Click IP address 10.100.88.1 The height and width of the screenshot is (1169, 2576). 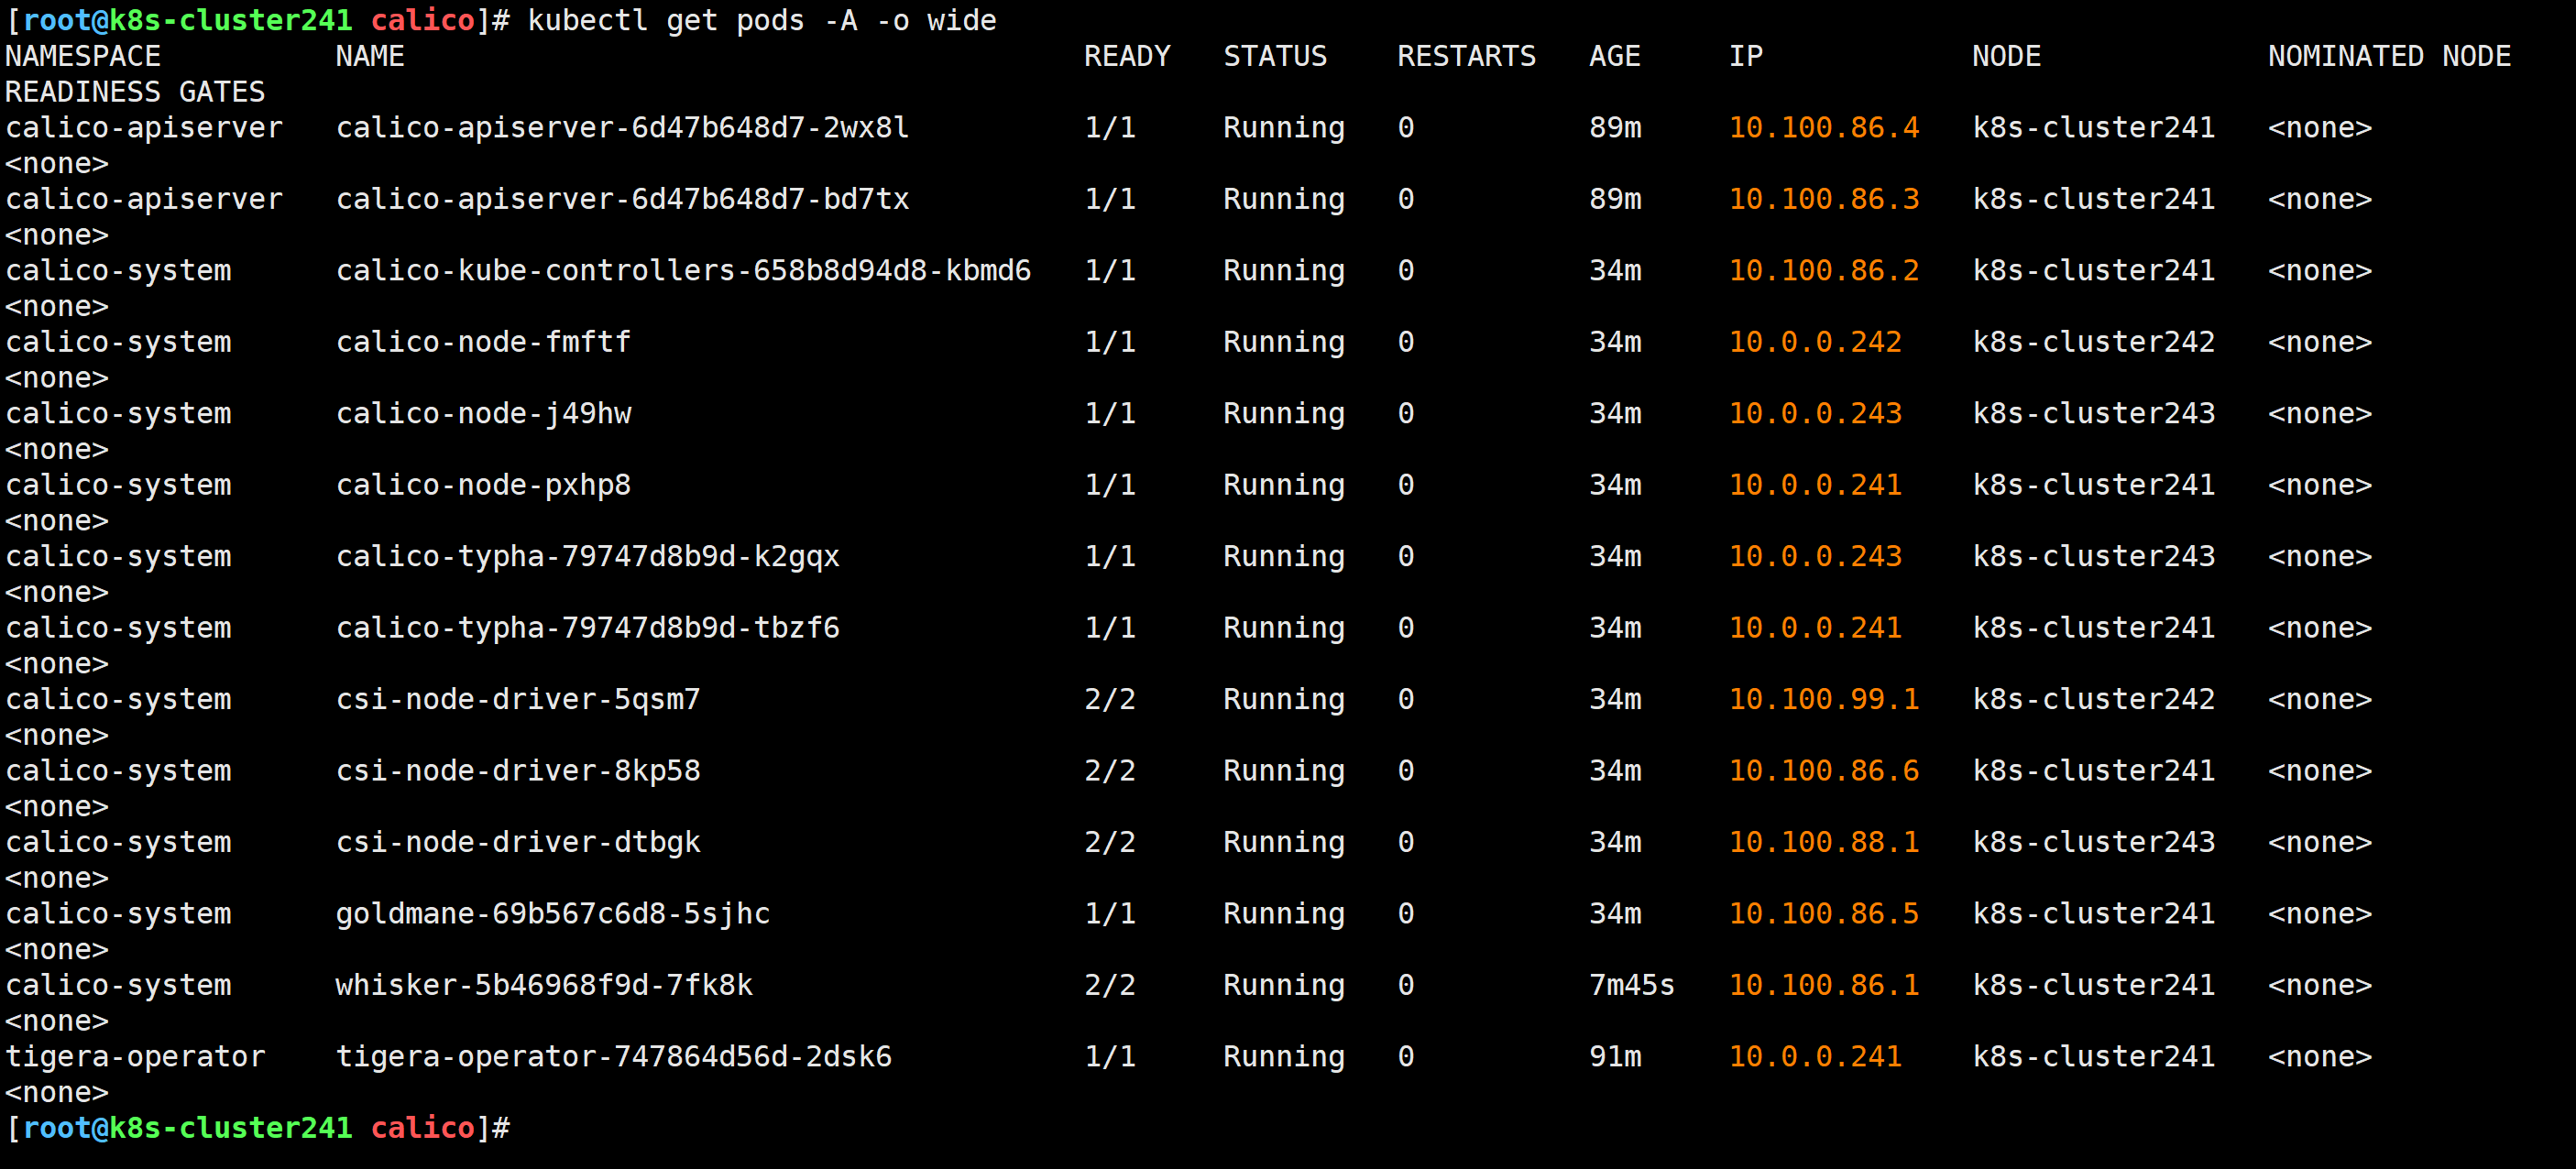(x=1823, y=843)
